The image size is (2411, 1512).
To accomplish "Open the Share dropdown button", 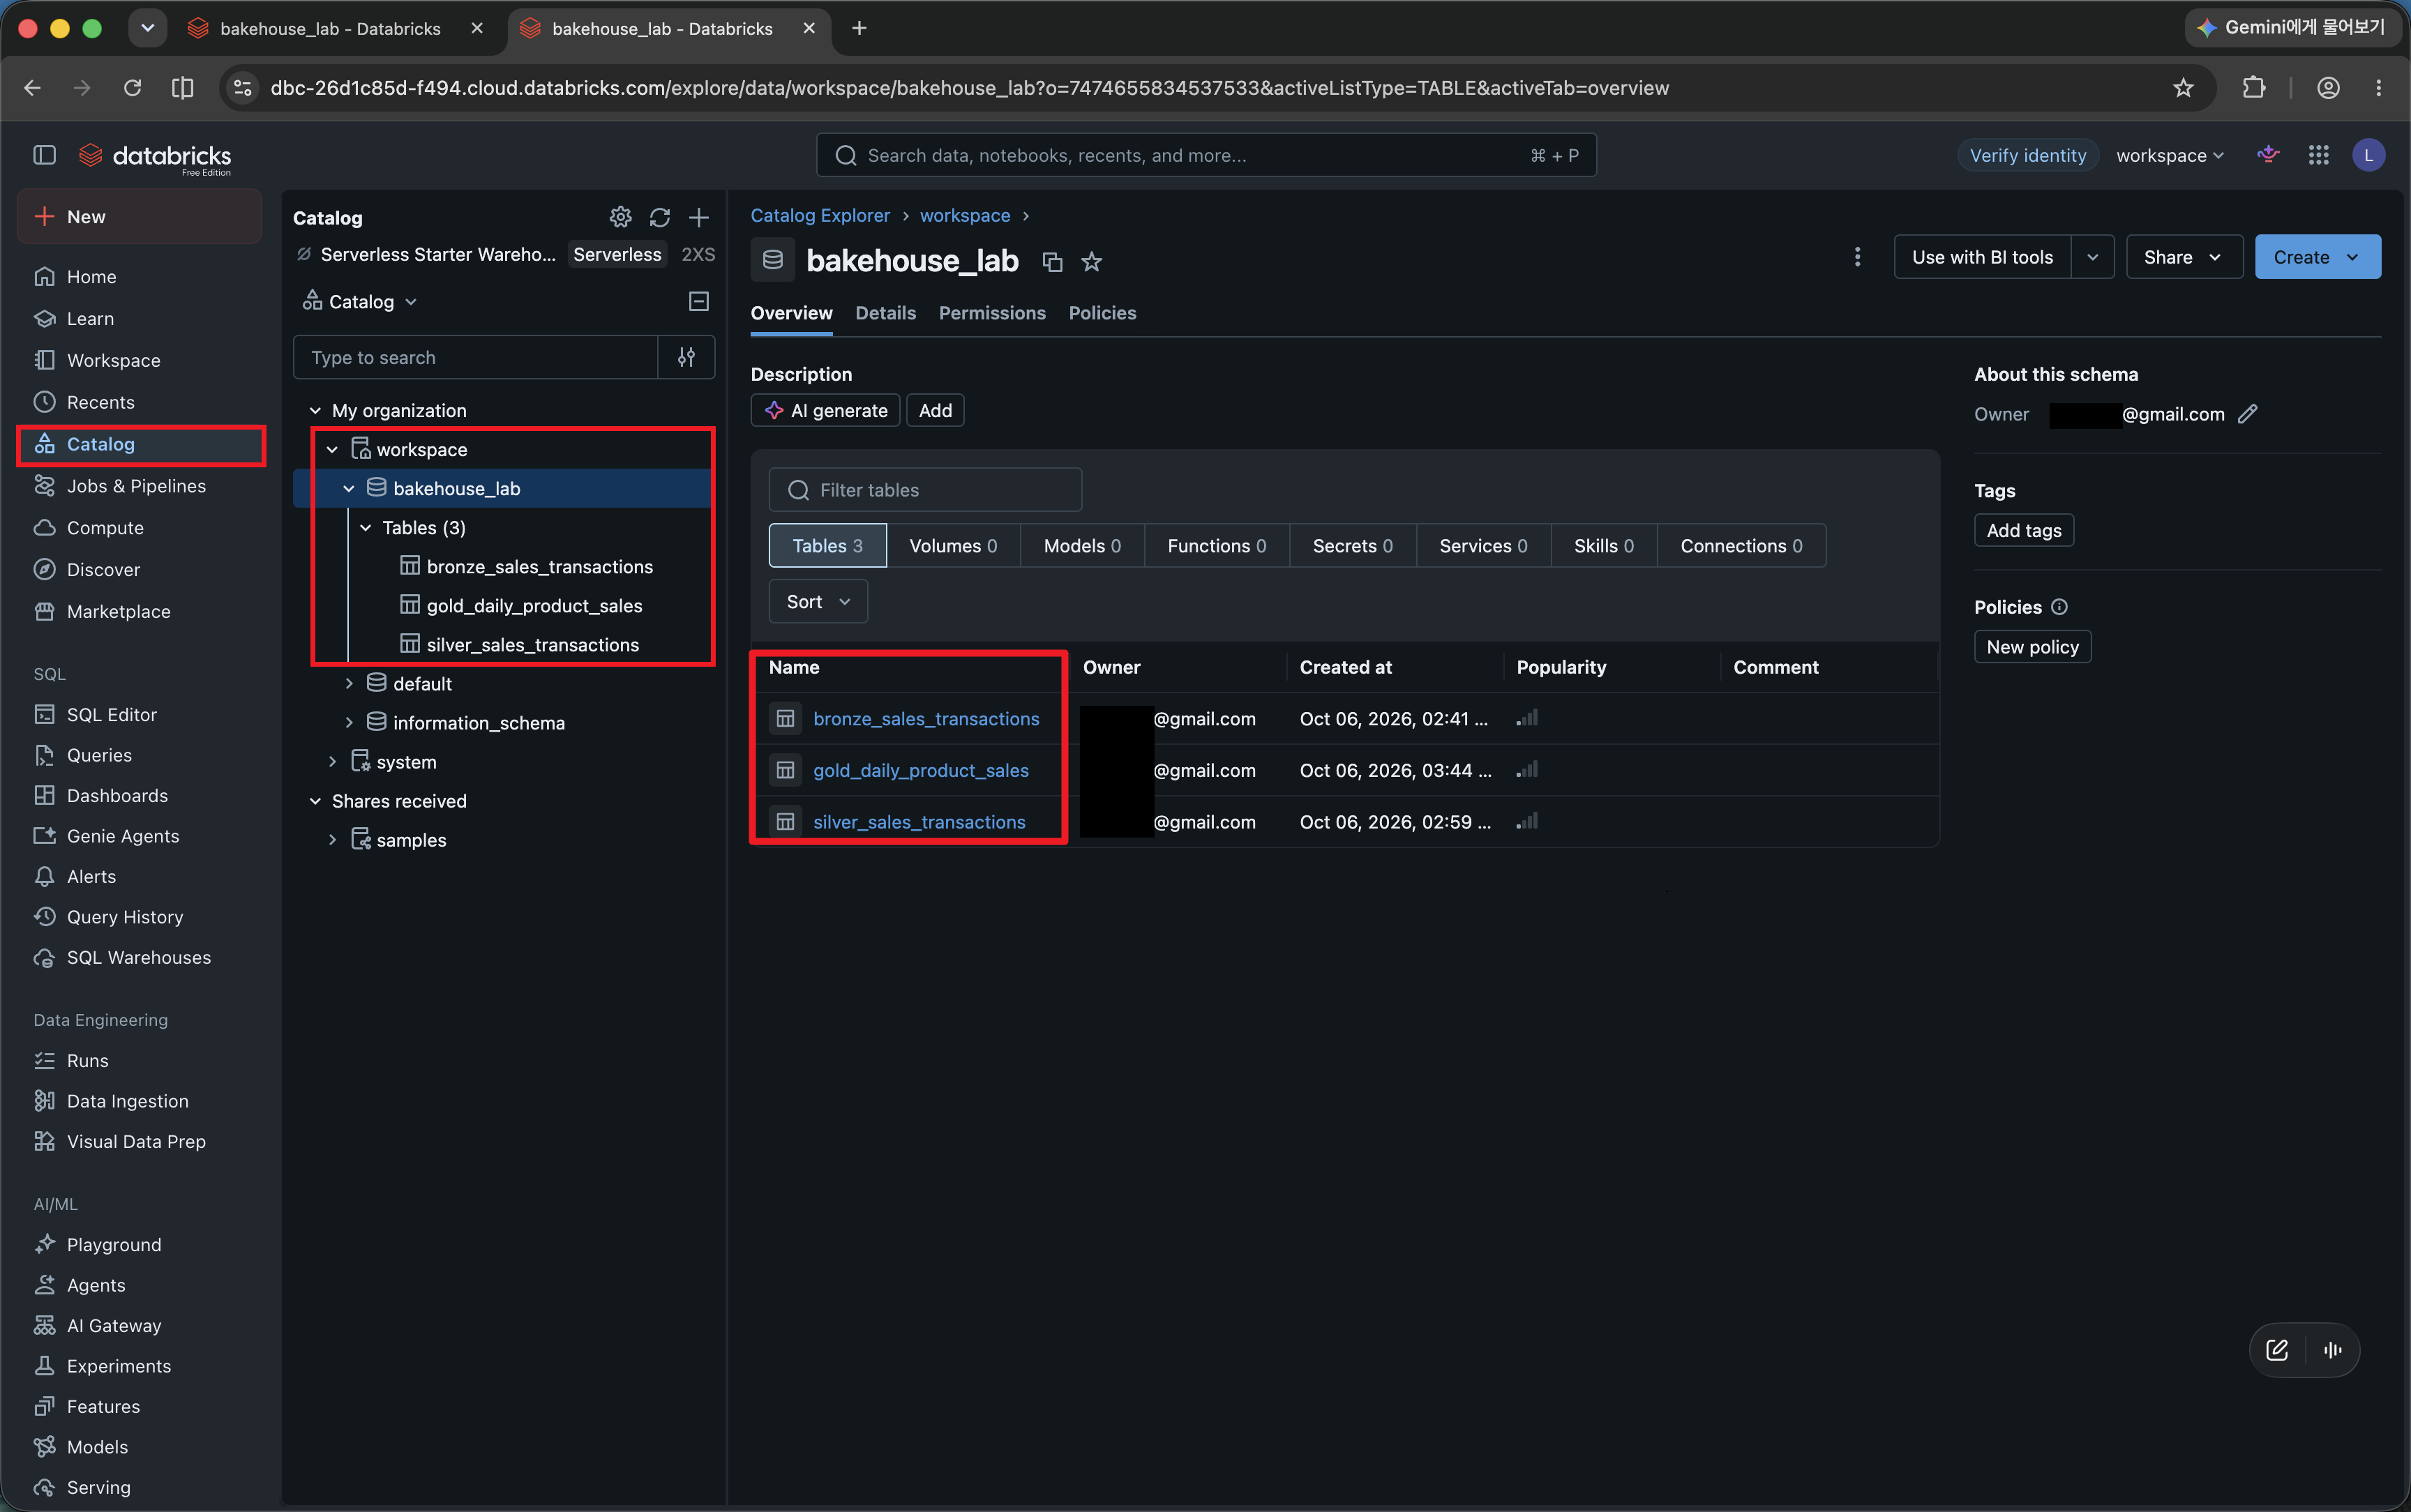I will pyautogui.click(x=2184, y=257).
